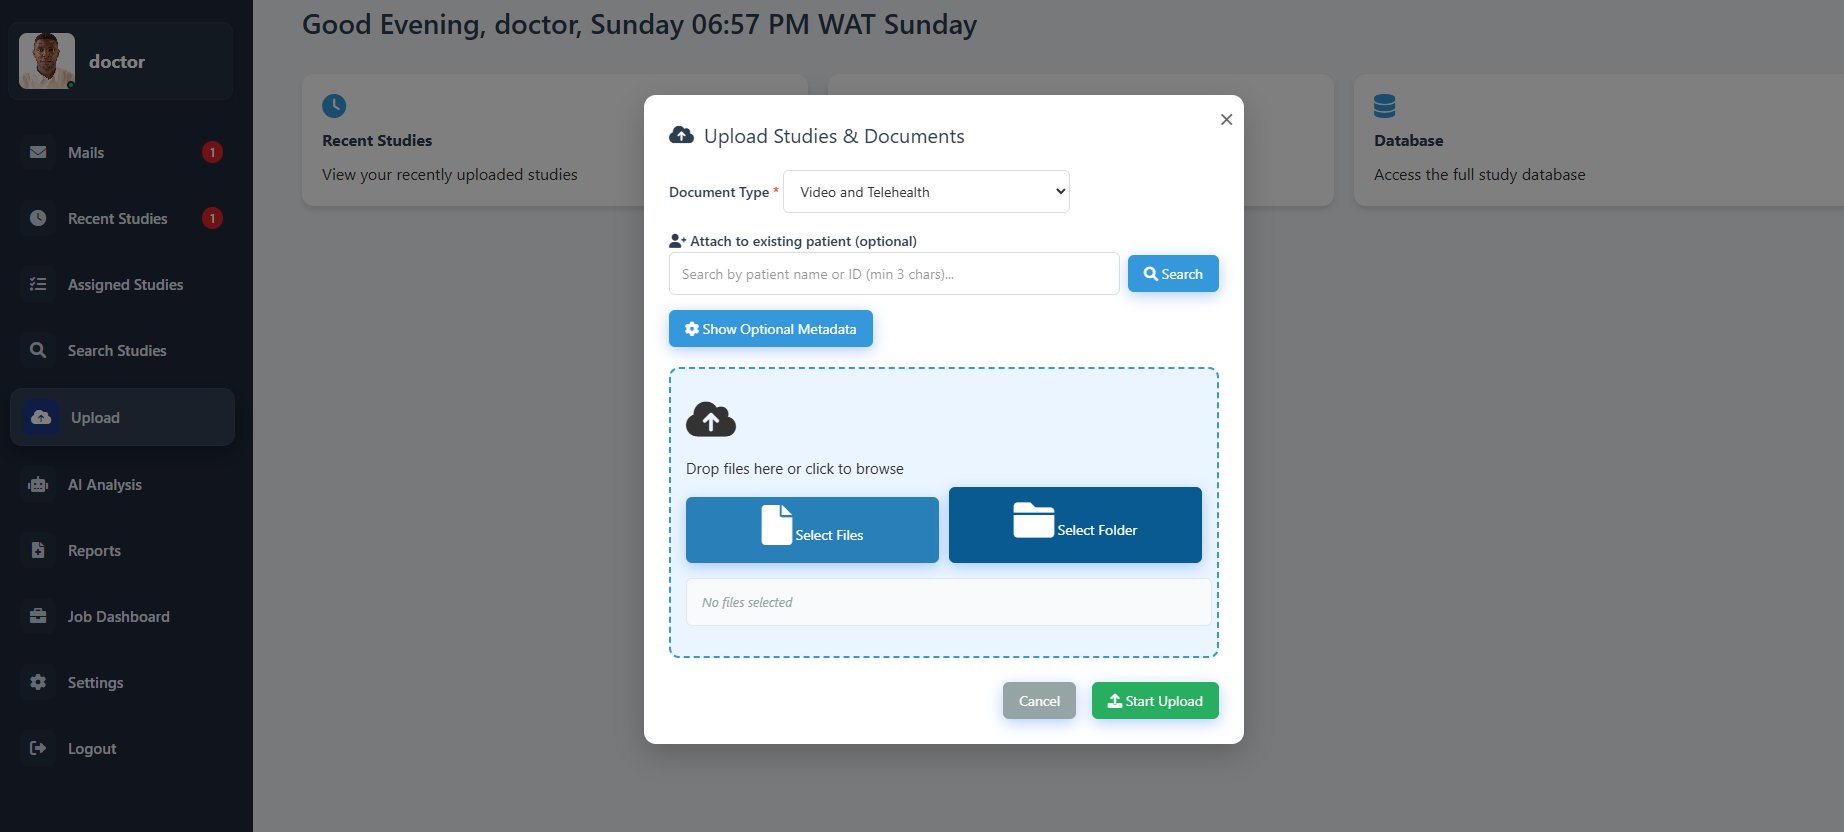1844x832 pixels.
Task: Click the Cancel button
Action: tap(1039, 701)
